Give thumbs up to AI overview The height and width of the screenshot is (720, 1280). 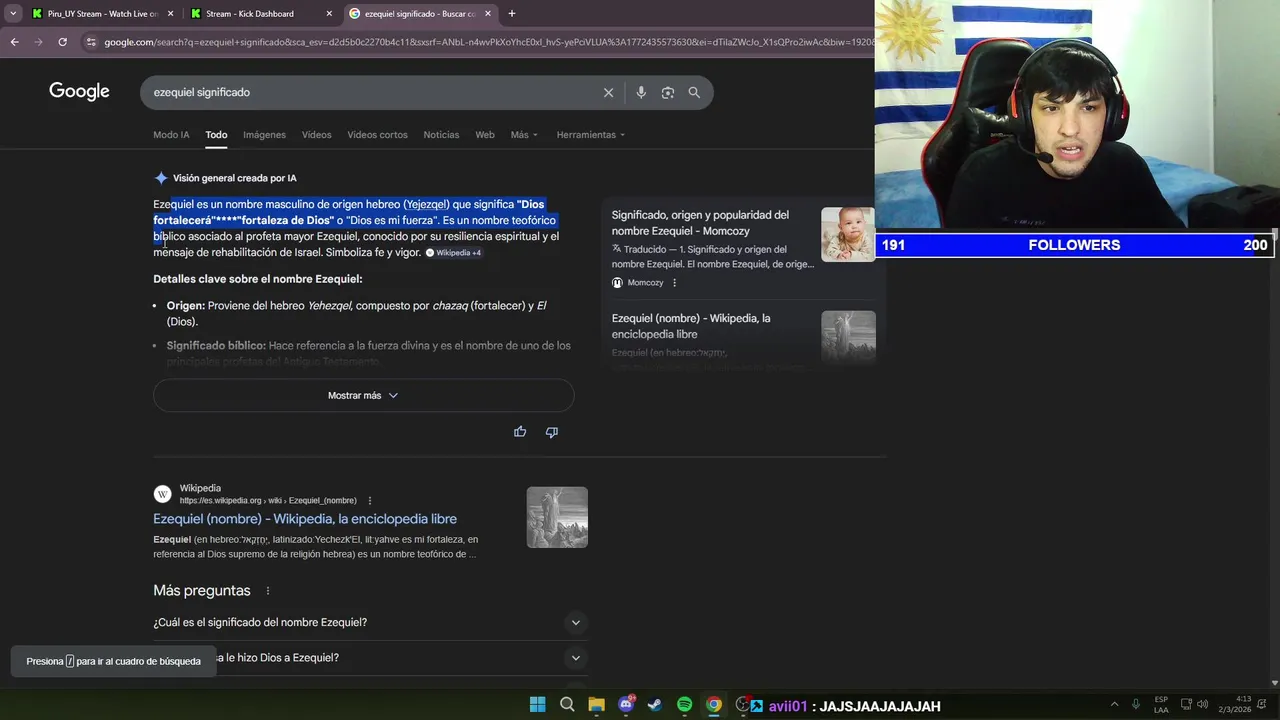pos(520,432)
